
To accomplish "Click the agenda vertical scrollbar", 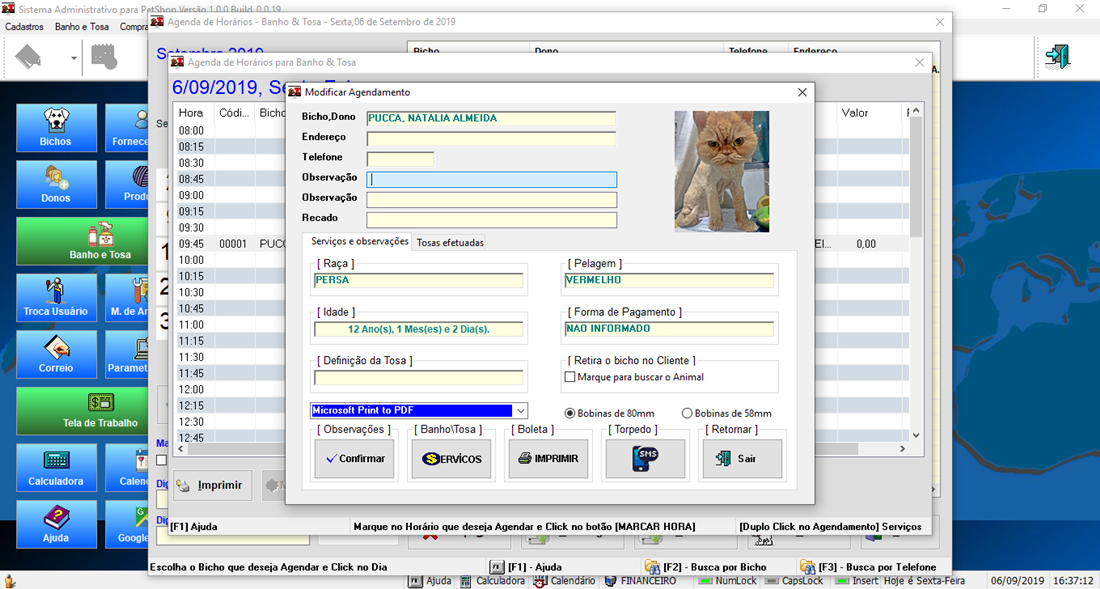I will pos(915,273).
